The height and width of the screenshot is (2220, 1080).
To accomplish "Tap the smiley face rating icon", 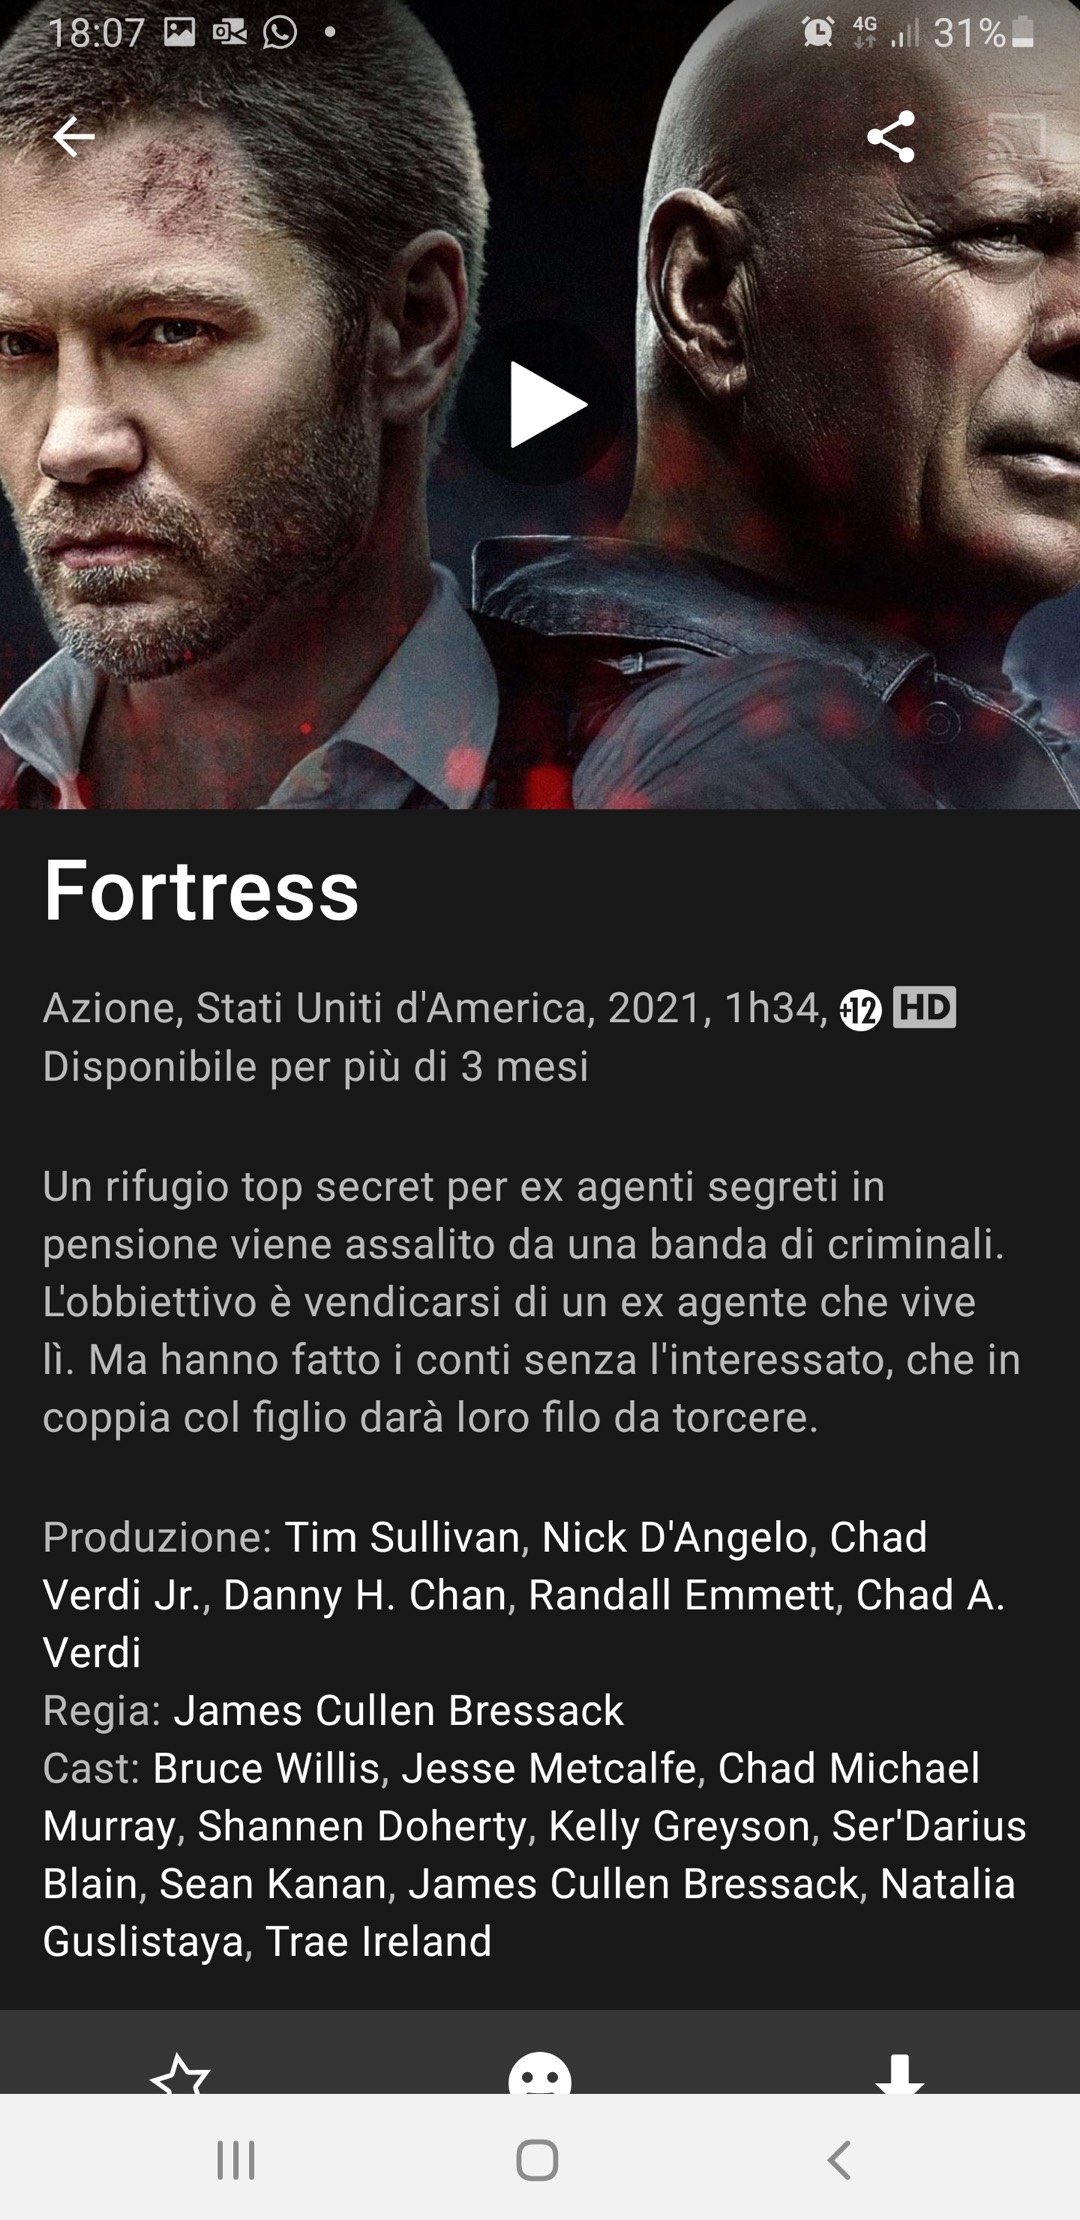I will (540, 2074).
